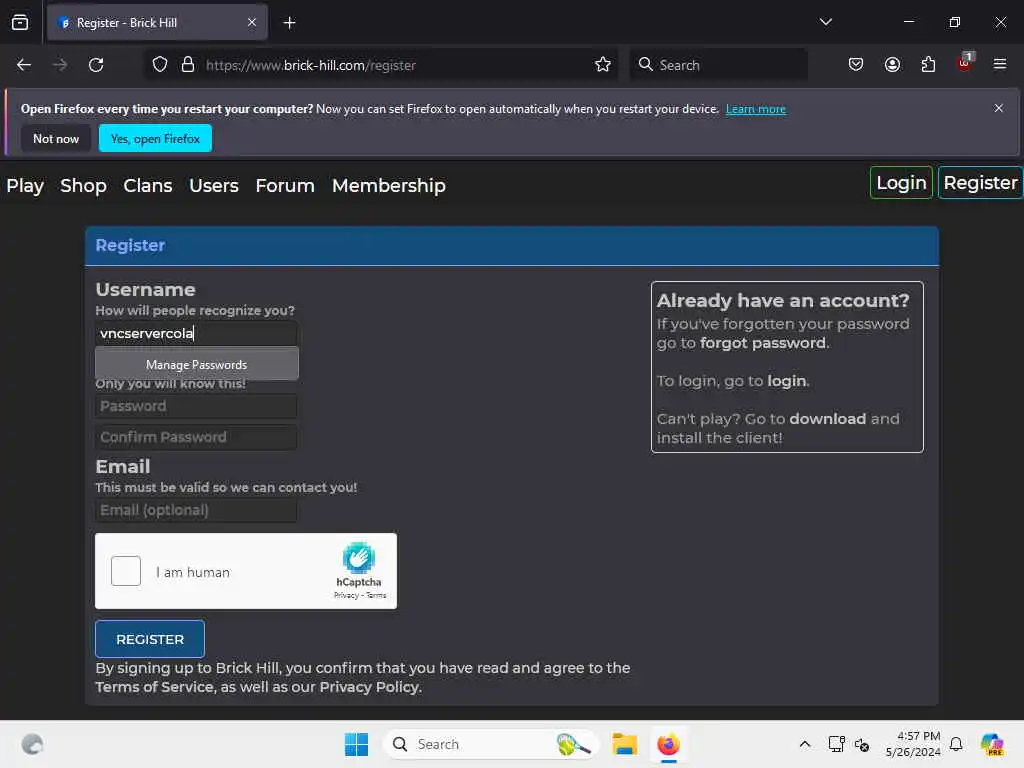Focus the Password field
The image size is (1024, 768).
click(196, 406)
